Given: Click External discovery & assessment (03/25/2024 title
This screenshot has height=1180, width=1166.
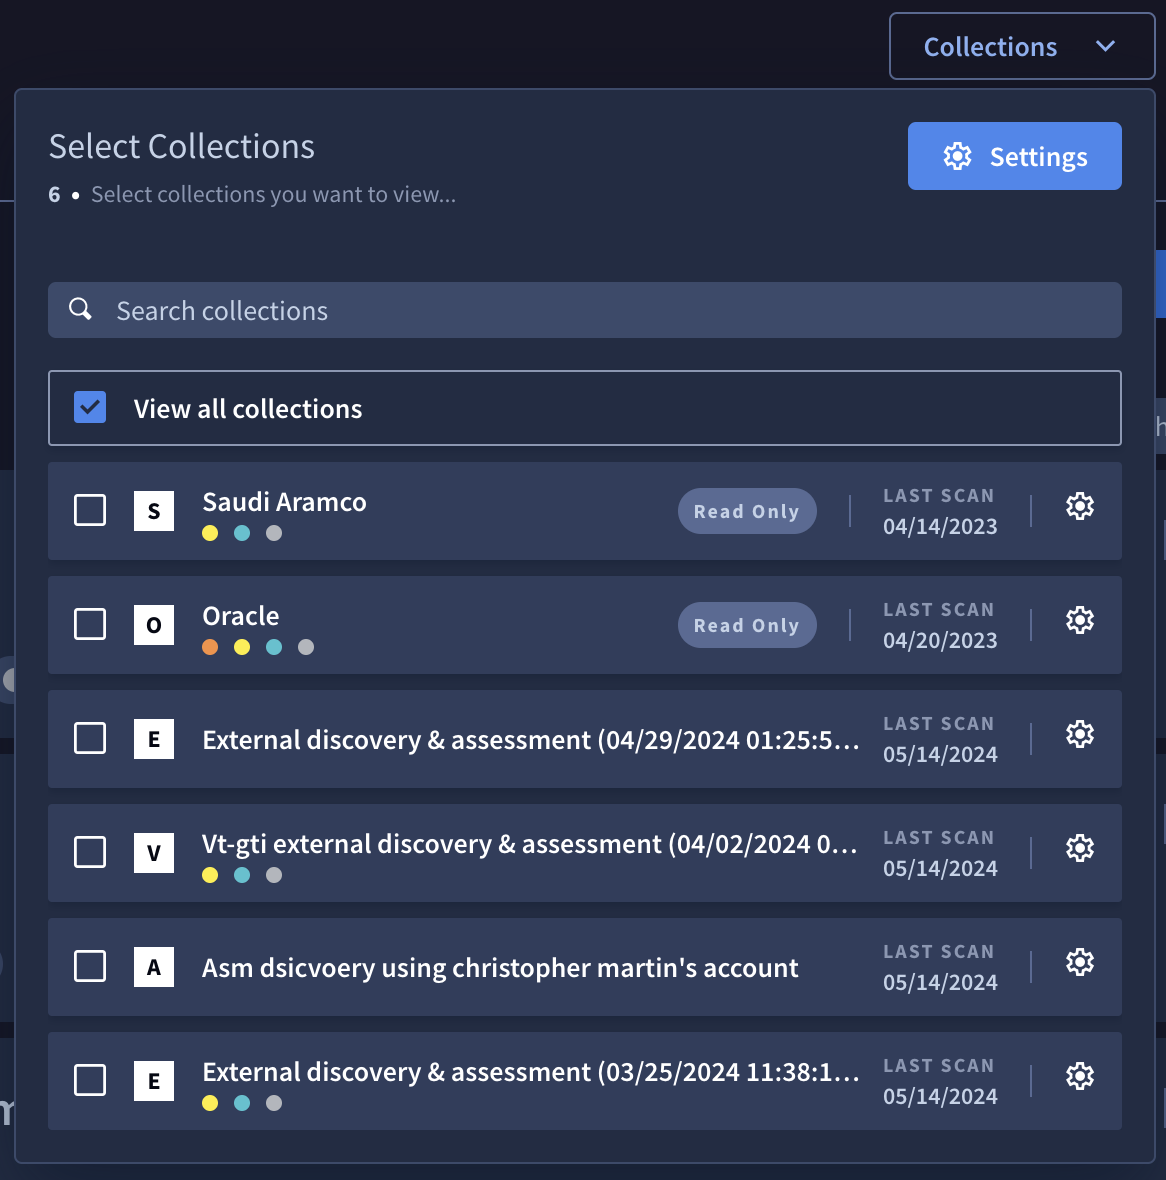Looking at the screenshot, I should 531,1072.
